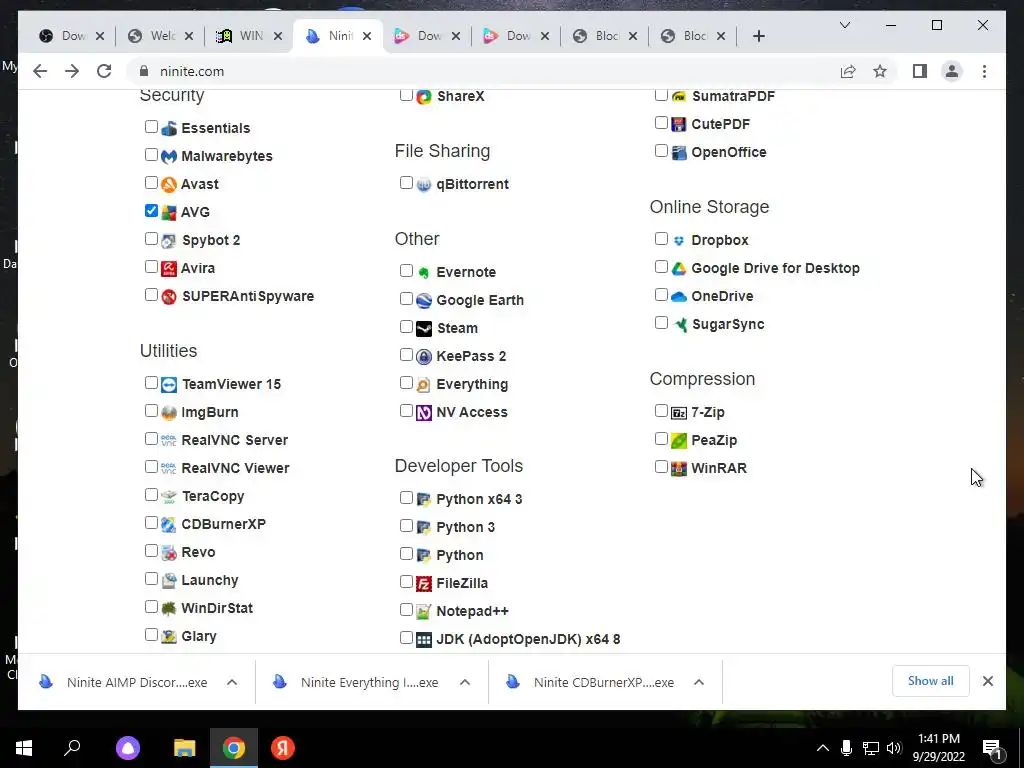
Task: Close the Ninite tab
Action: (367, 36)
